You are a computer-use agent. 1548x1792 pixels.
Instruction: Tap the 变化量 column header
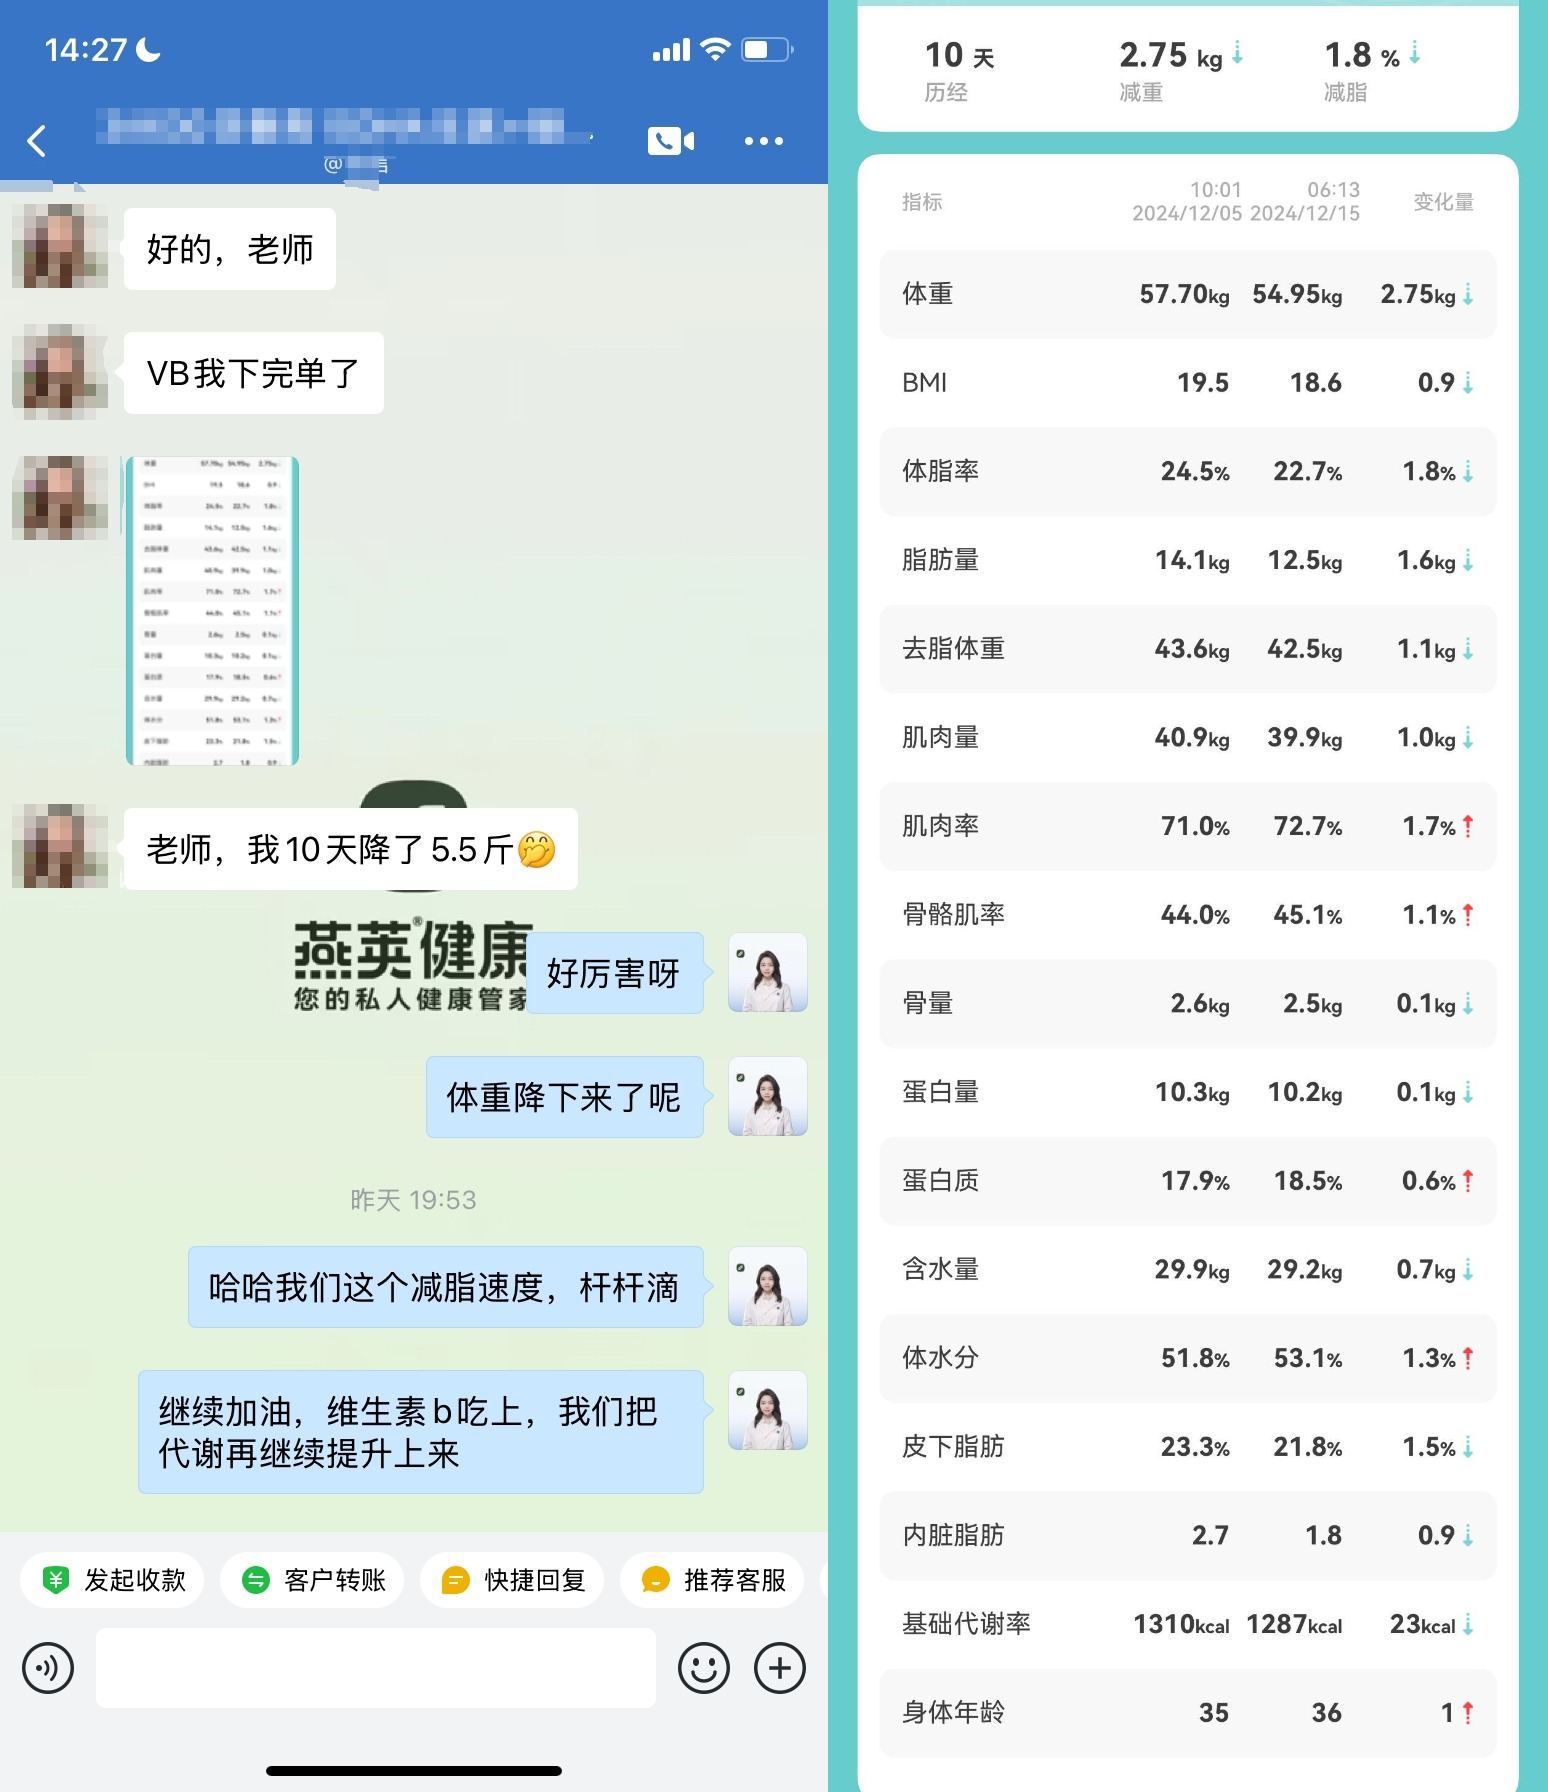(x=1443, y=201)
